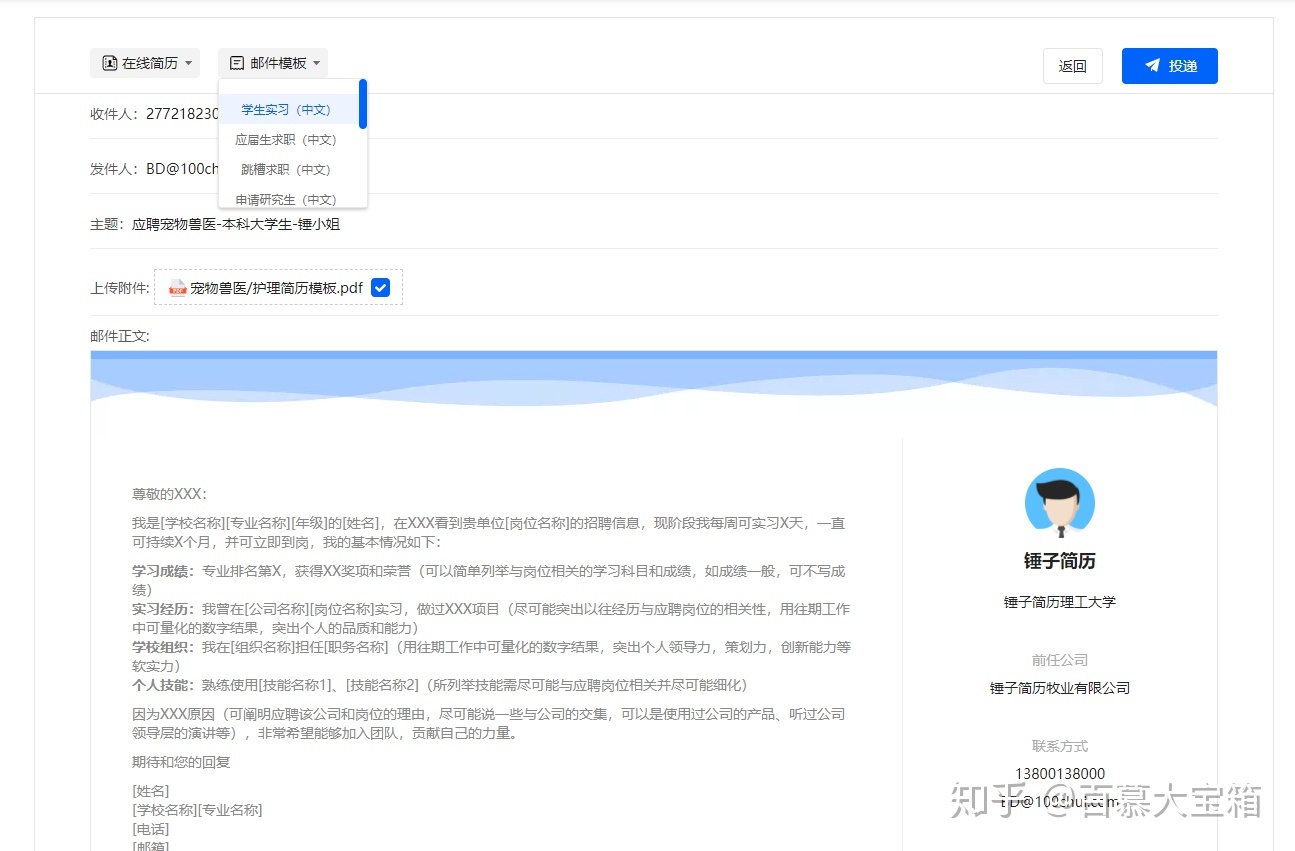Collapse the template list with its chevron
This screenshot has height=851, width=1295.
click(316, 62)
